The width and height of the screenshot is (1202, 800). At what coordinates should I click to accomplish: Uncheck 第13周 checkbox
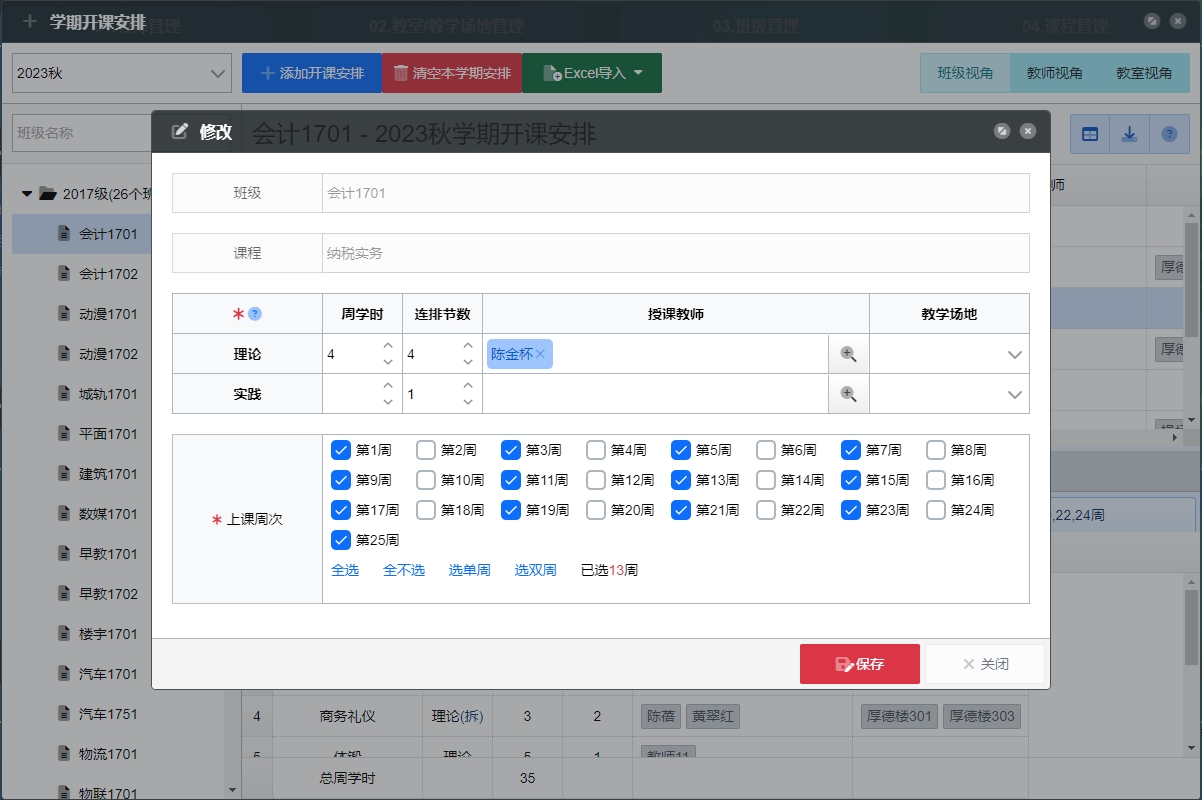click(681, 480)
